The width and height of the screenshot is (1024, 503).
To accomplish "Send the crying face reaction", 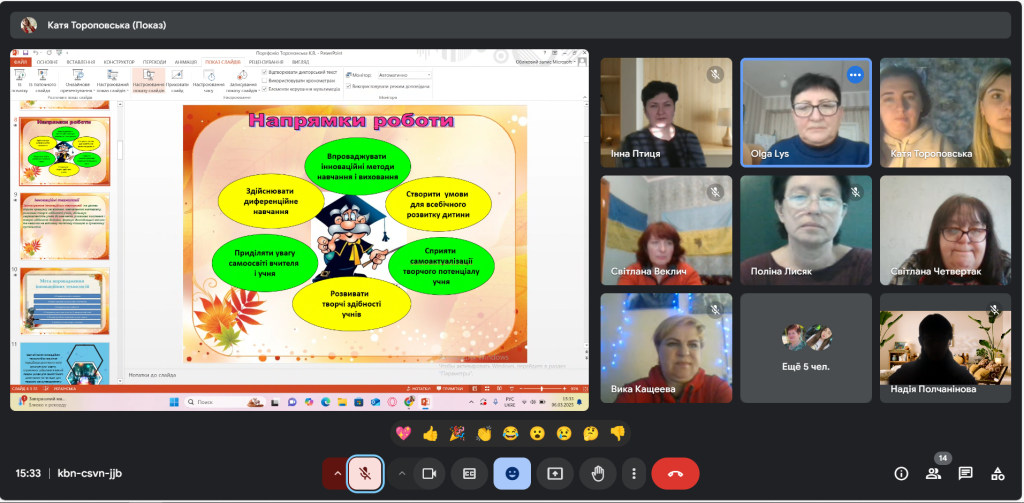I will 564,433.
